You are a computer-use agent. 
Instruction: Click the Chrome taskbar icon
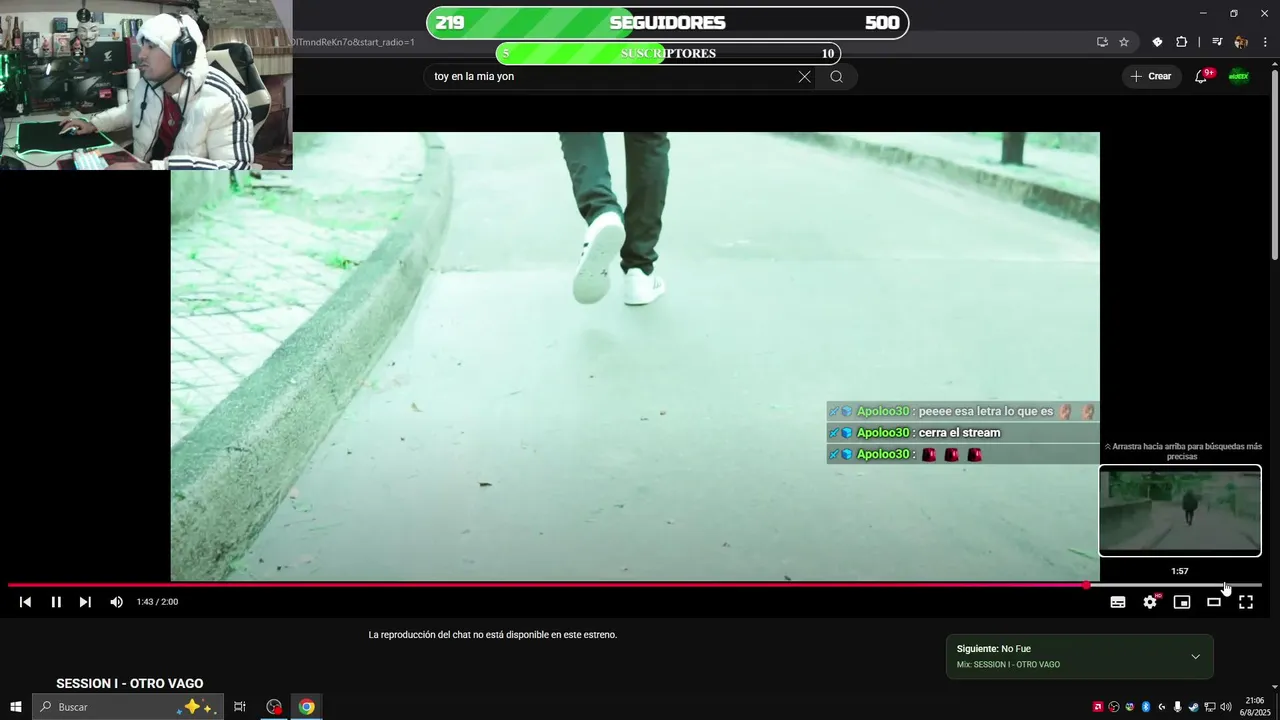click(x=306, y=707)
